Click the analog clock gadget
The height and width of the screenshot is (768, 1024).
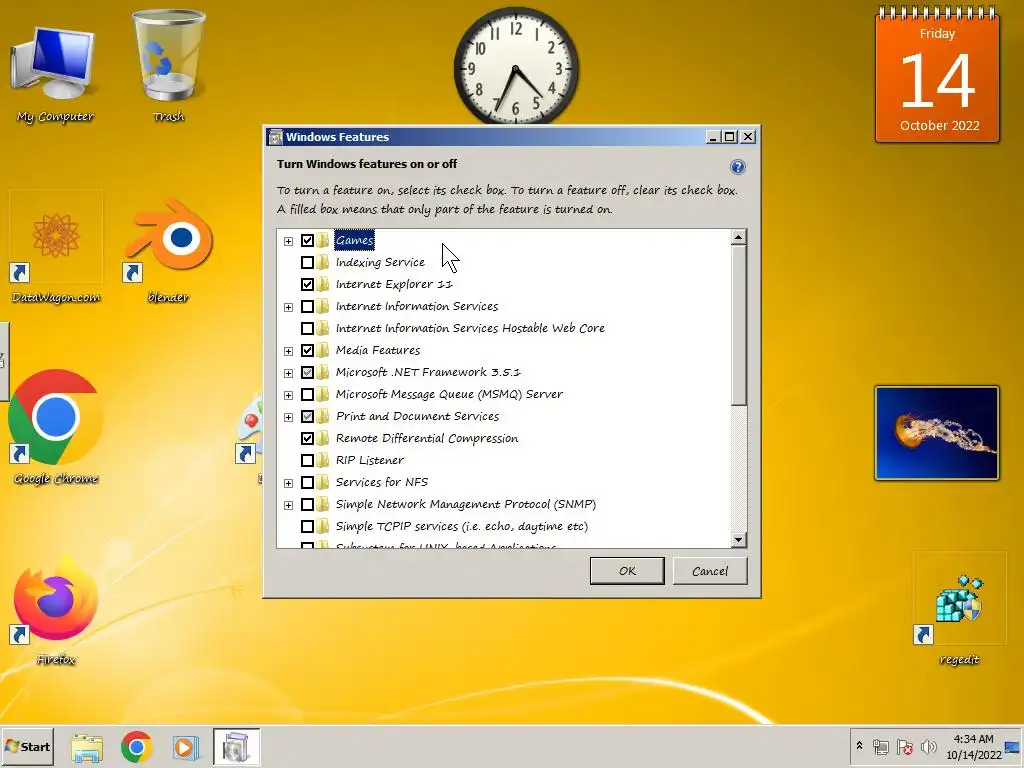pyautogui.click(x=516, y=67)
